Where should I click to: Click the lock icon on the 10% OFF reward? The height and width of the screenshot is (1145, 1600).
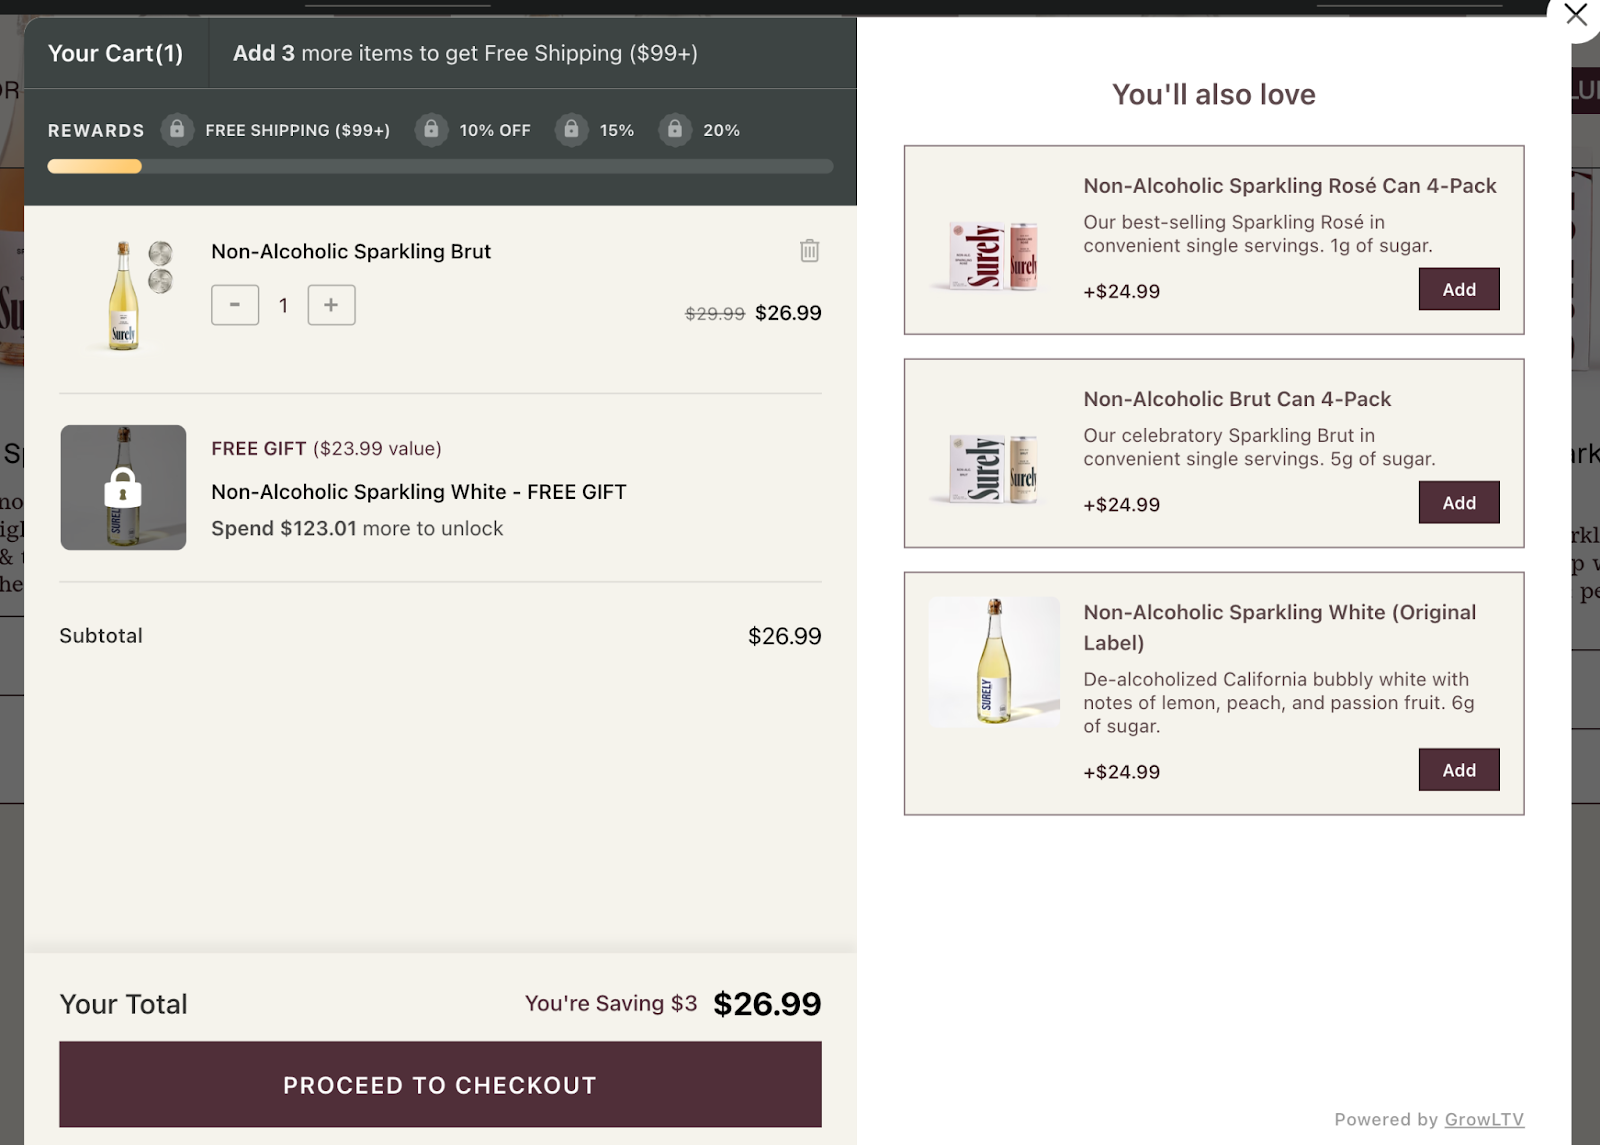click(431, 130)
